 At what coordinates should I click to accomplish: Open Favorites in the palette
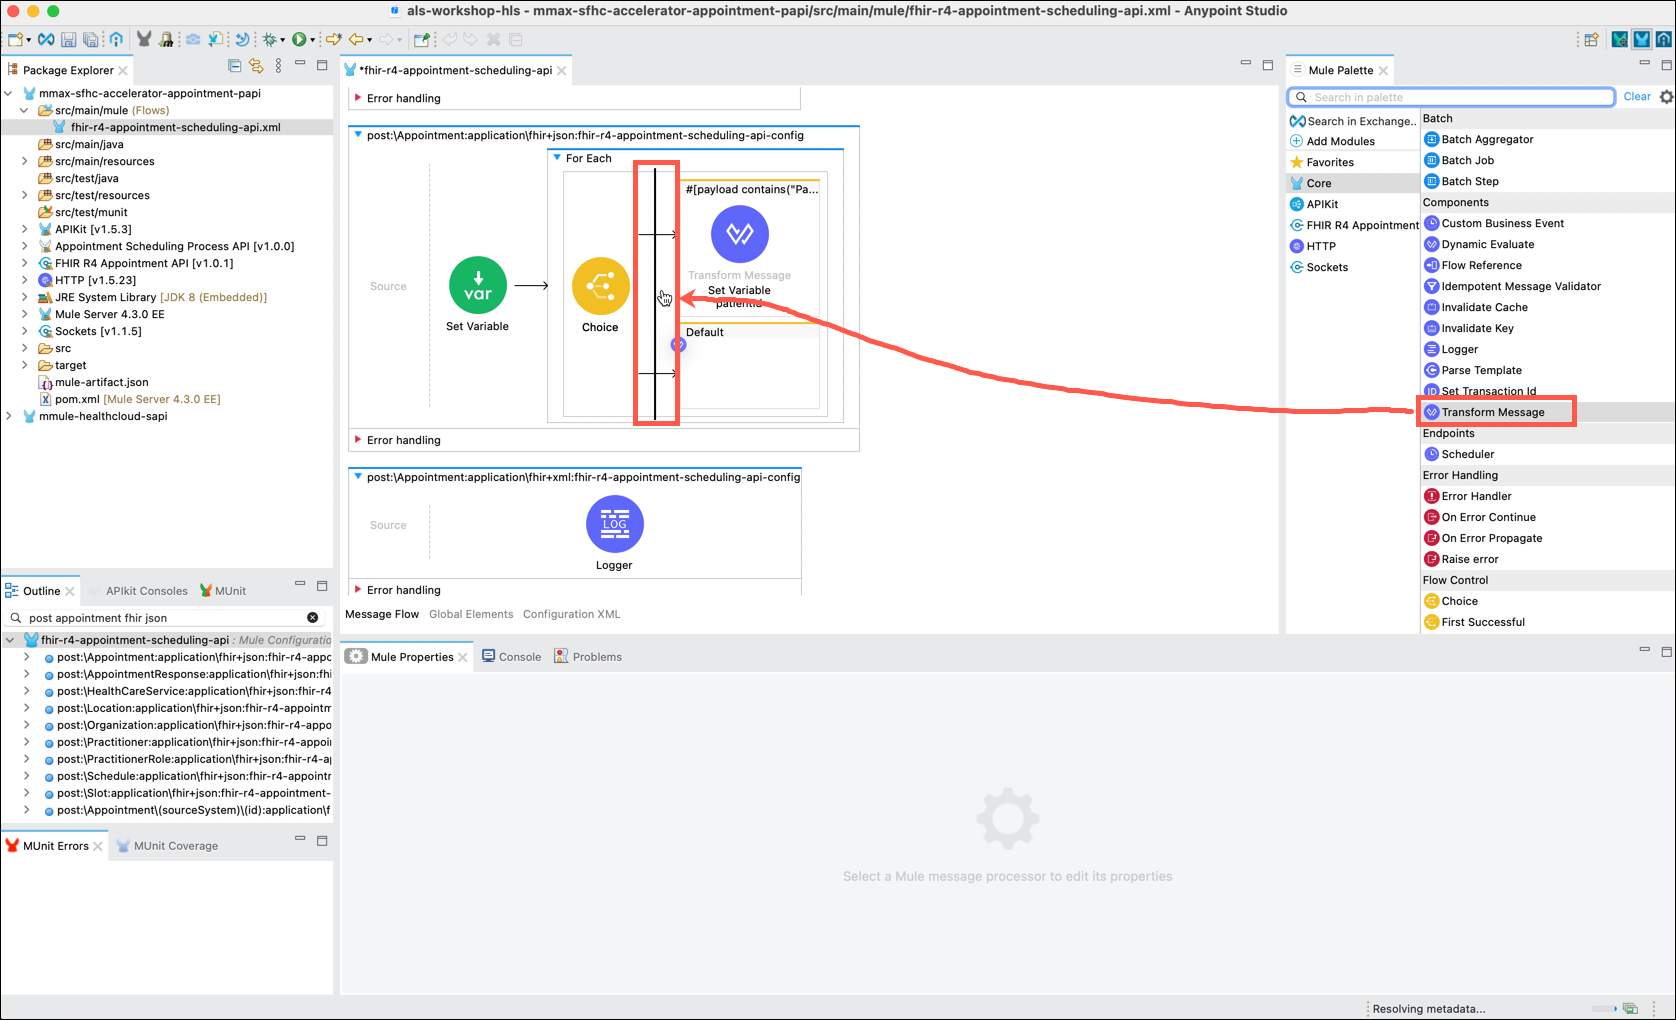[x=1322, y=162]
